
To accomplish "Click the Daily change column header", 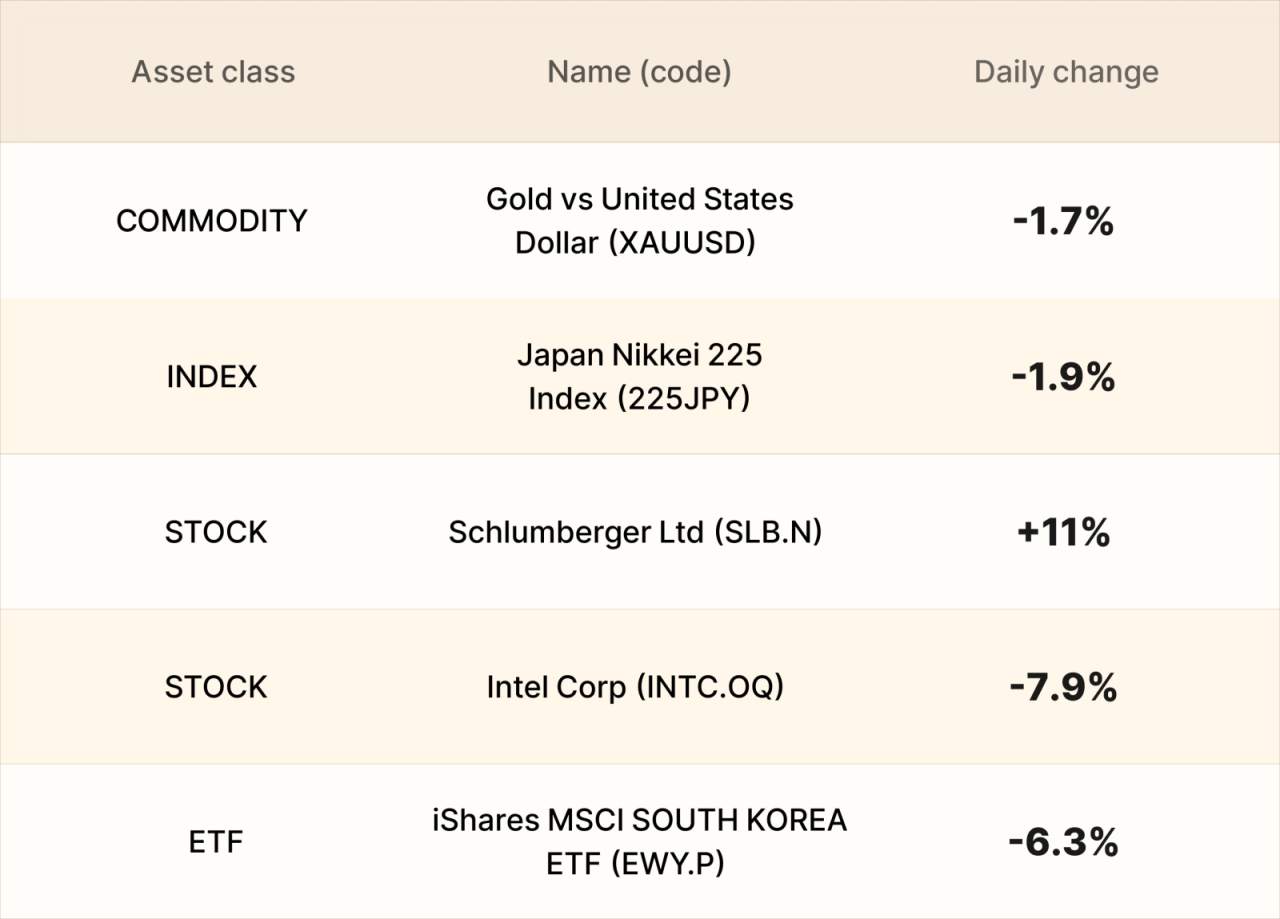I will click(1066, 72).
